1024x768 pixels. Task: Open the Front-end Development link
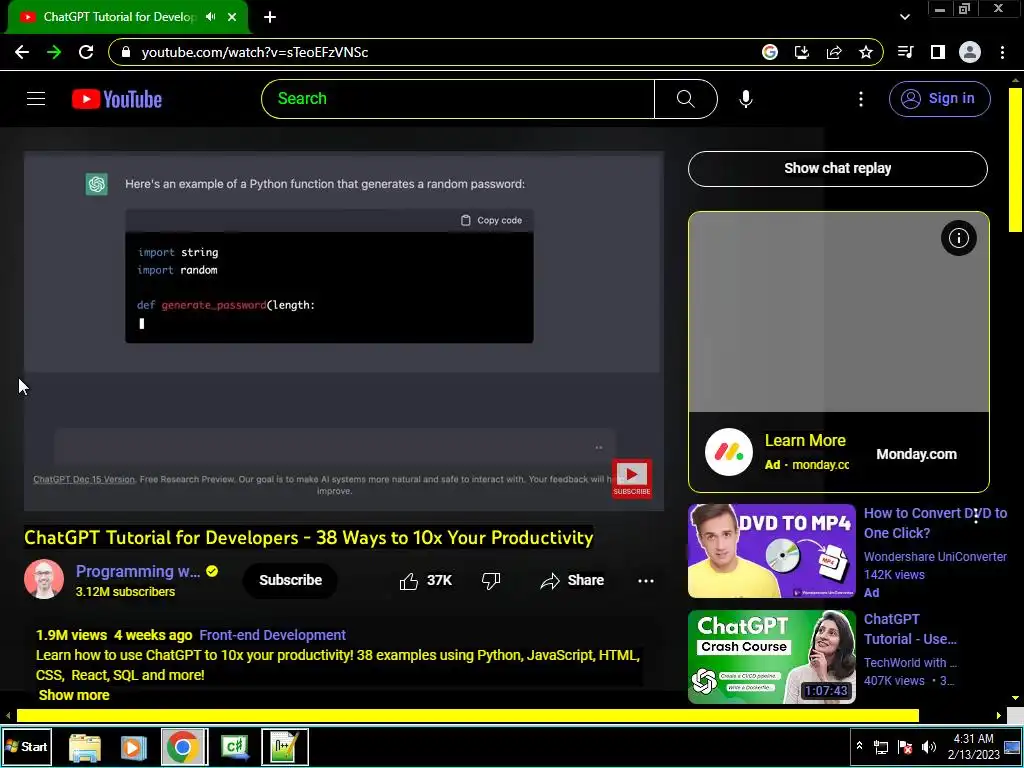pyautogui.click(x=272, y=635)
